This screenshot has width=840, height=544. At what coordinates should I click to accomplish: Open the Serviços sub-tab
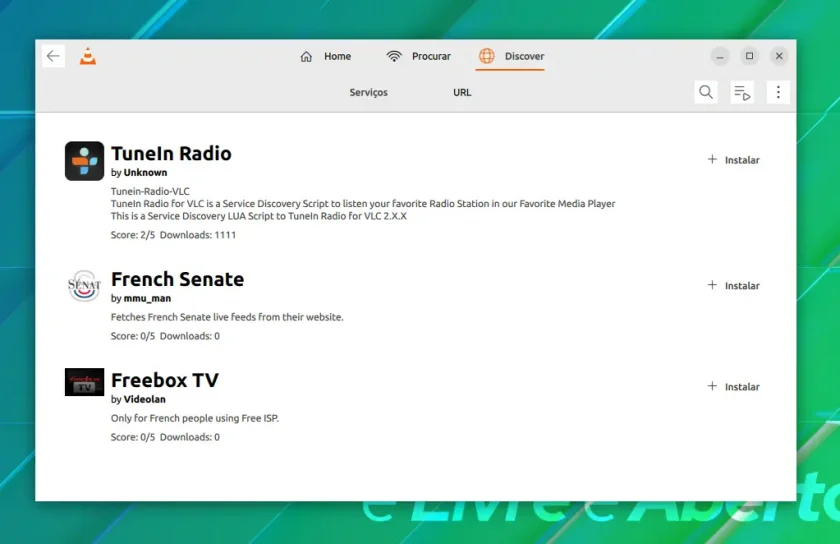[369, 92]
